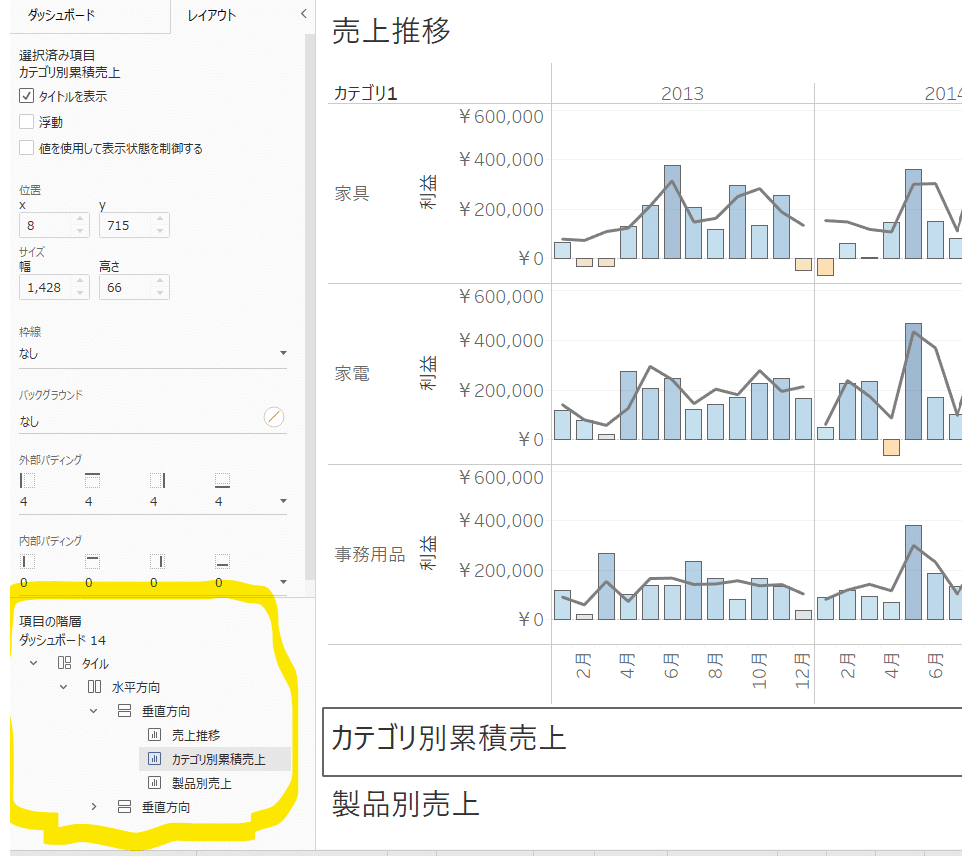962x856 pixels.
Task: Increase the x position with up stepper
Action: pyautogui.click(x=80, y=219)
